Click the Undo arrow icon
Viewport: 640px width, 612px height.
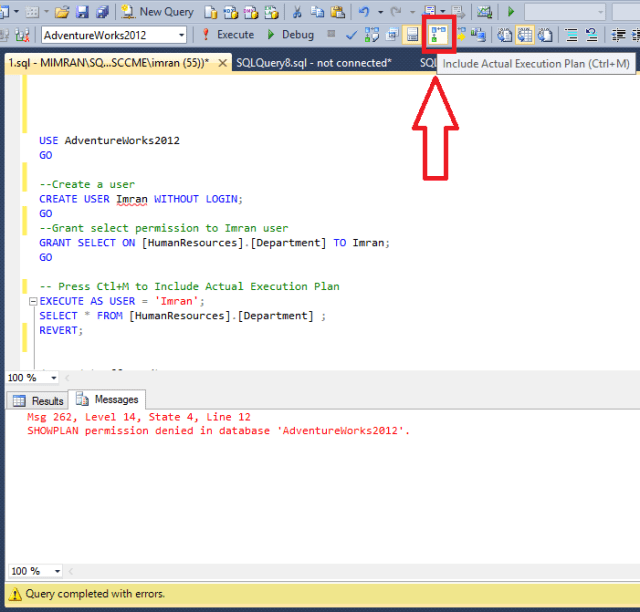tap(364, 12)
